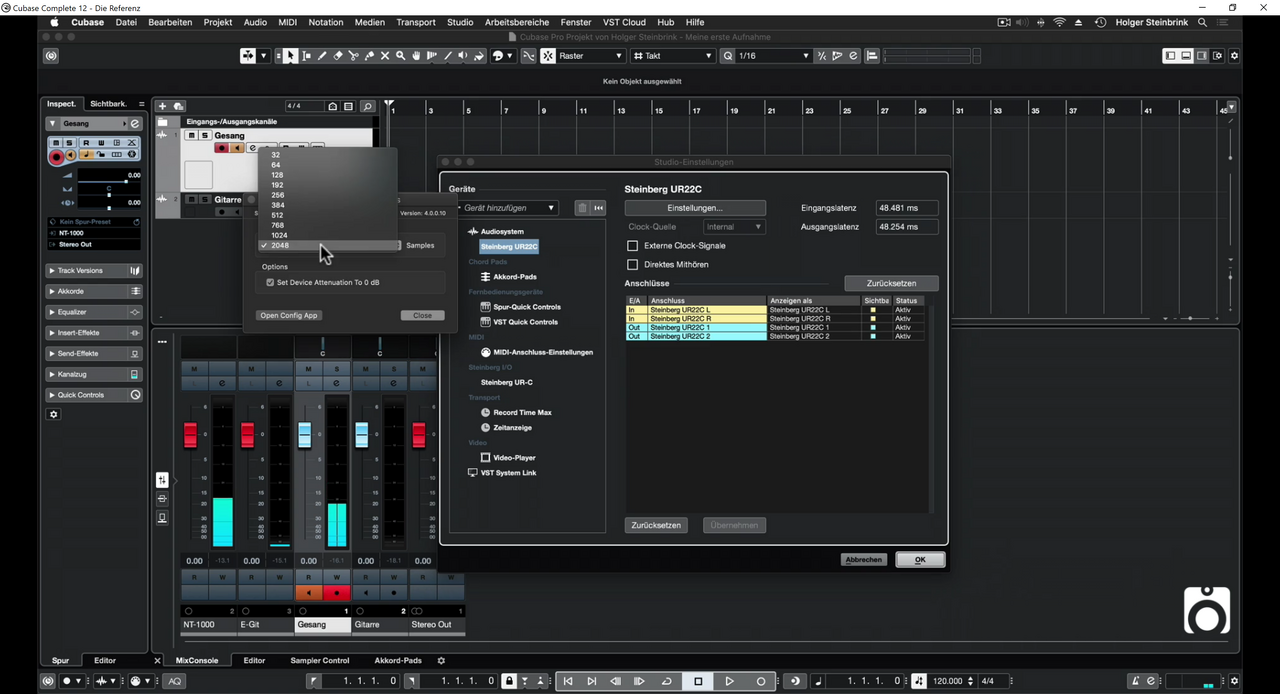Toggle Snap (Raster) on/off button
The image size is (1280, 694).
tap(548, 56)
